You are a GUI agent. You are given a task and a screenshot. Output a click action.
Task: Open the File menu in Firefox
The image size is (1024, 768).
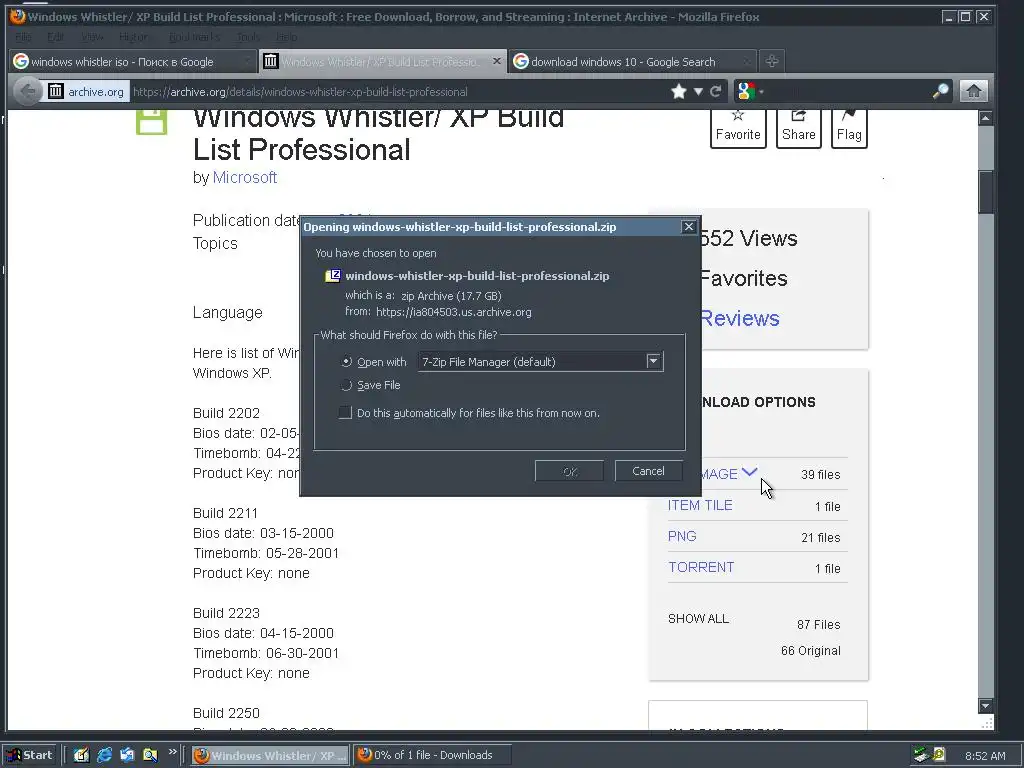pos(23,37)
